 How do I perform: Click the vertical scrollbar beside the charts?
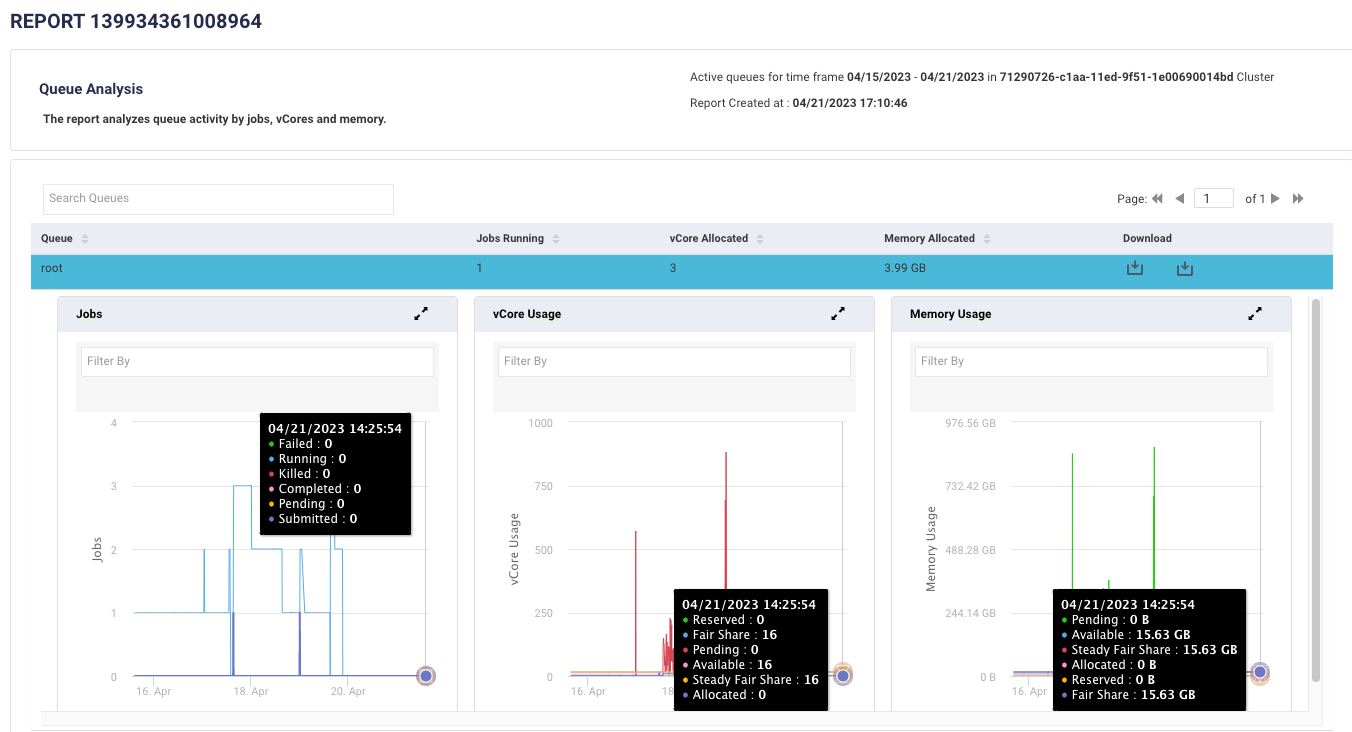(x=1316, y=490)
